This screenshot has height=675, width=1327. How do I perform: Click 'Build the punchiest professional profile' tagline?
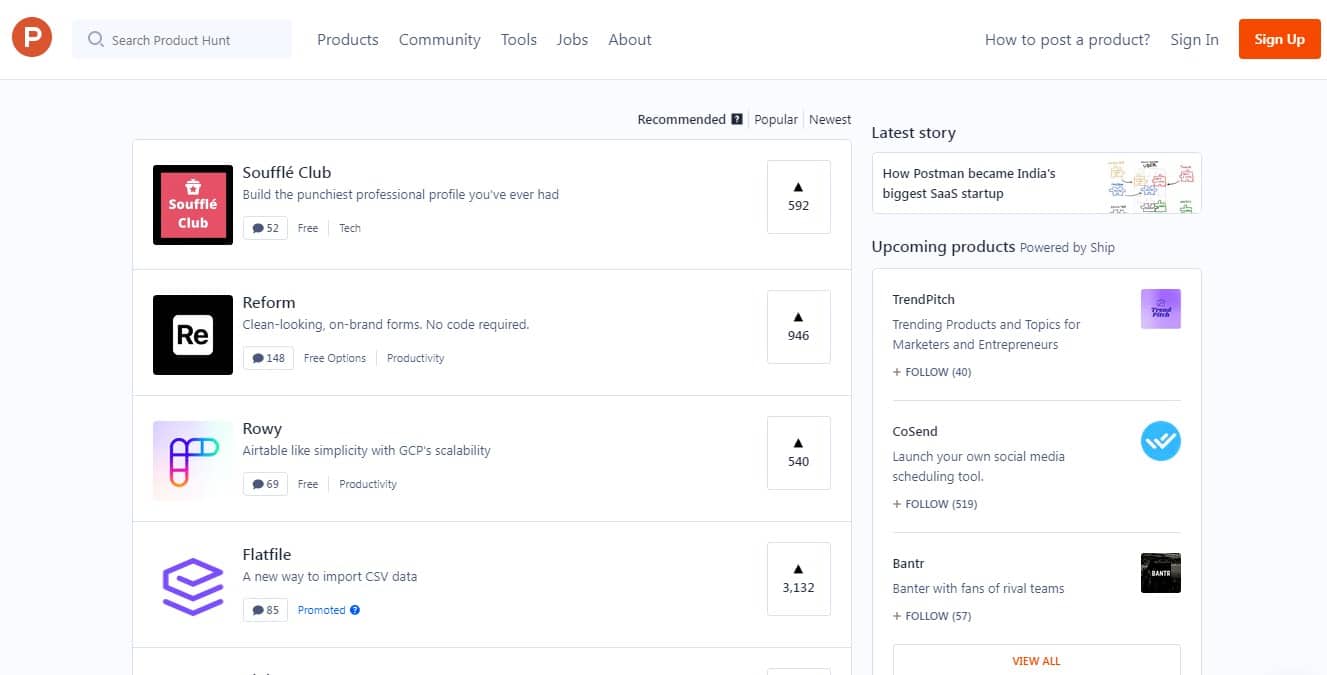point(401,194)
